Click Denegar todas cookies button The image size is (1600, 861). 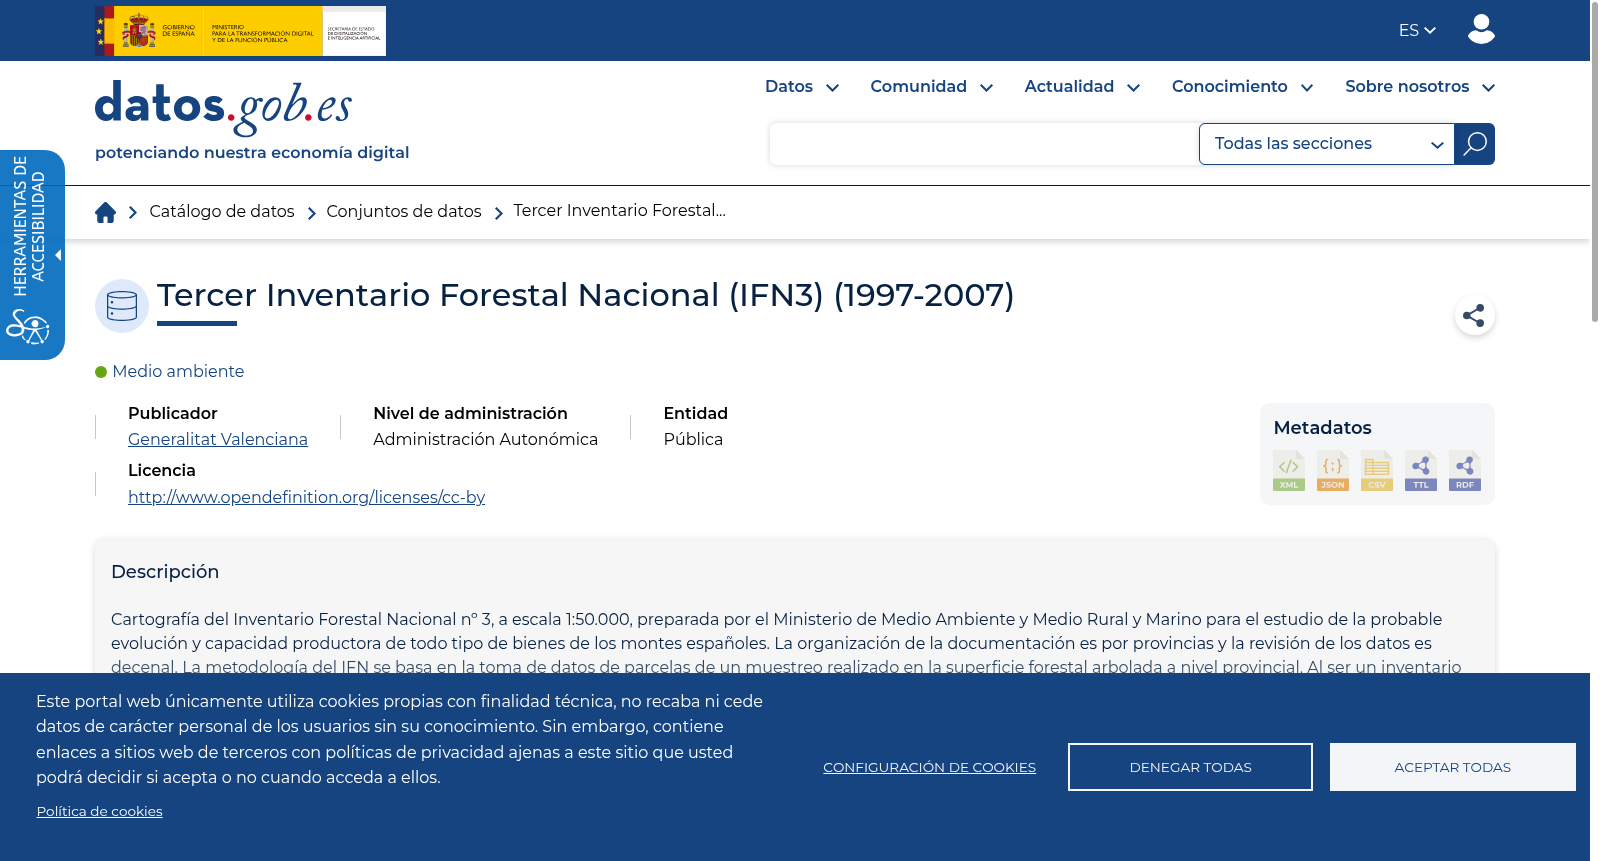(1190, 767)
